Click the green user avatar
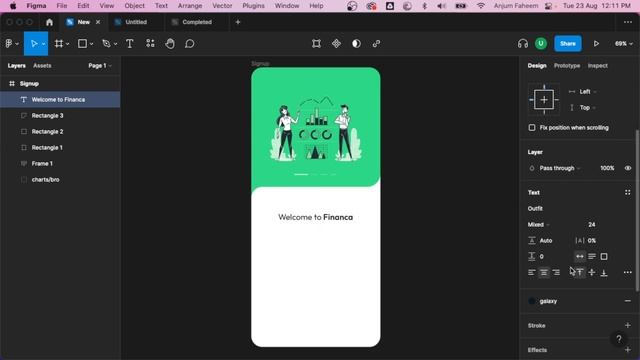 pos(541,44)
